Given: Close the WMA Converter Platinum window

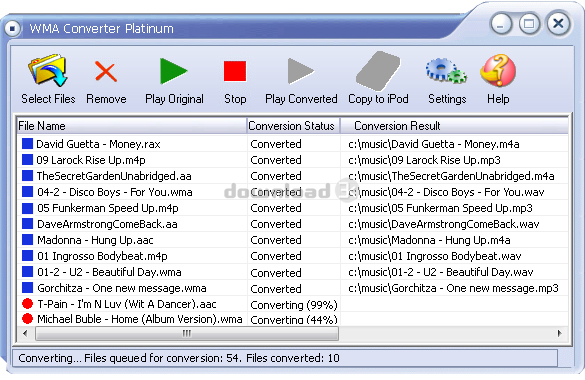Looking at the screenshot, I should click(558, 24).
